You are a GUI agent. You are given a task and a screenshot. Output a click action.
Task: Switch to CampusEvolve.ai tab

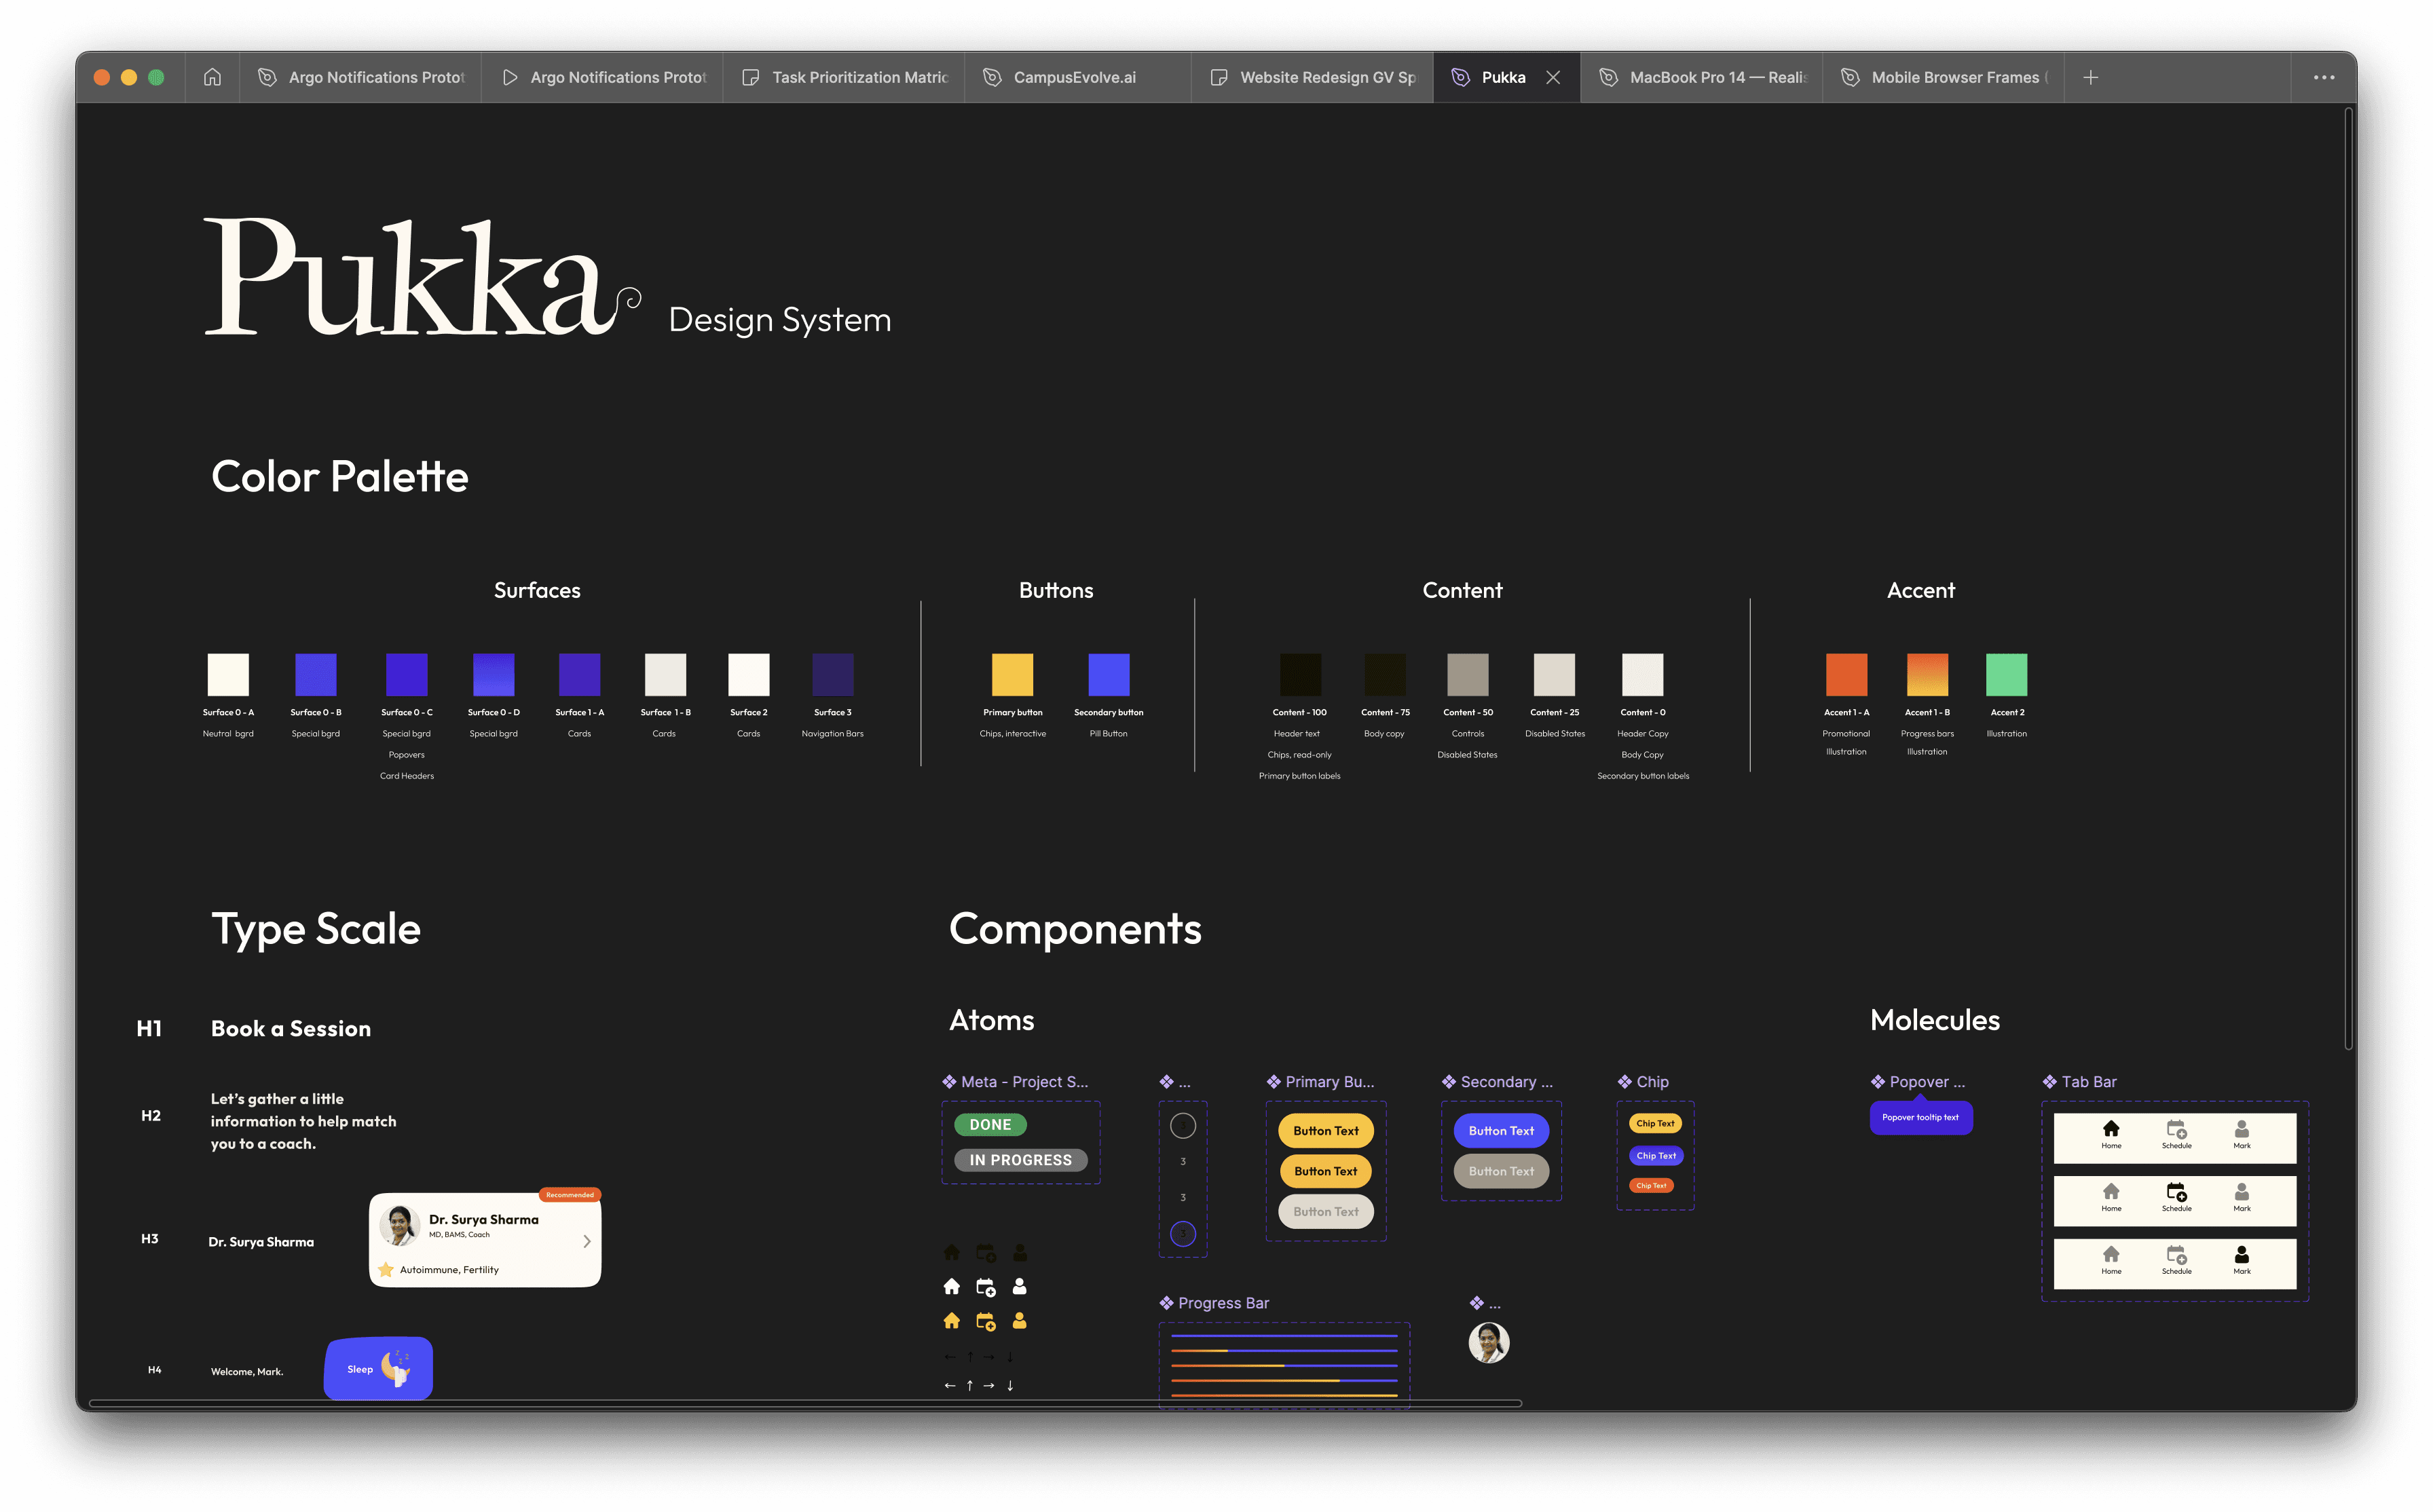click(1074, 77)
